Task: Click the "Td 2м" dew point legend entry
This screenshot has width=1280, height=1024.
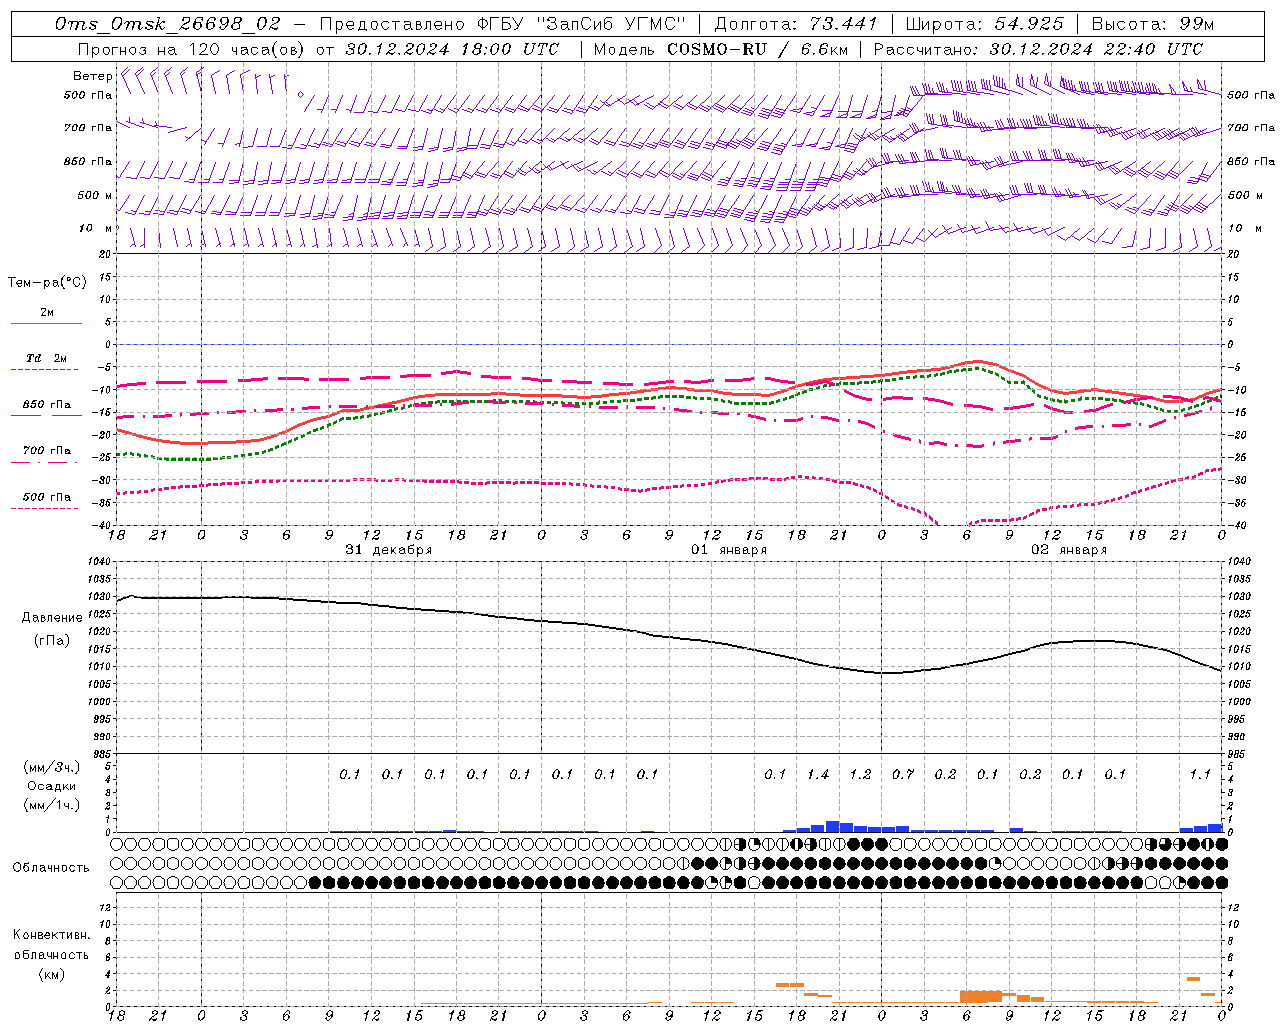Action: pyautogui.click(x=47, y=358)
